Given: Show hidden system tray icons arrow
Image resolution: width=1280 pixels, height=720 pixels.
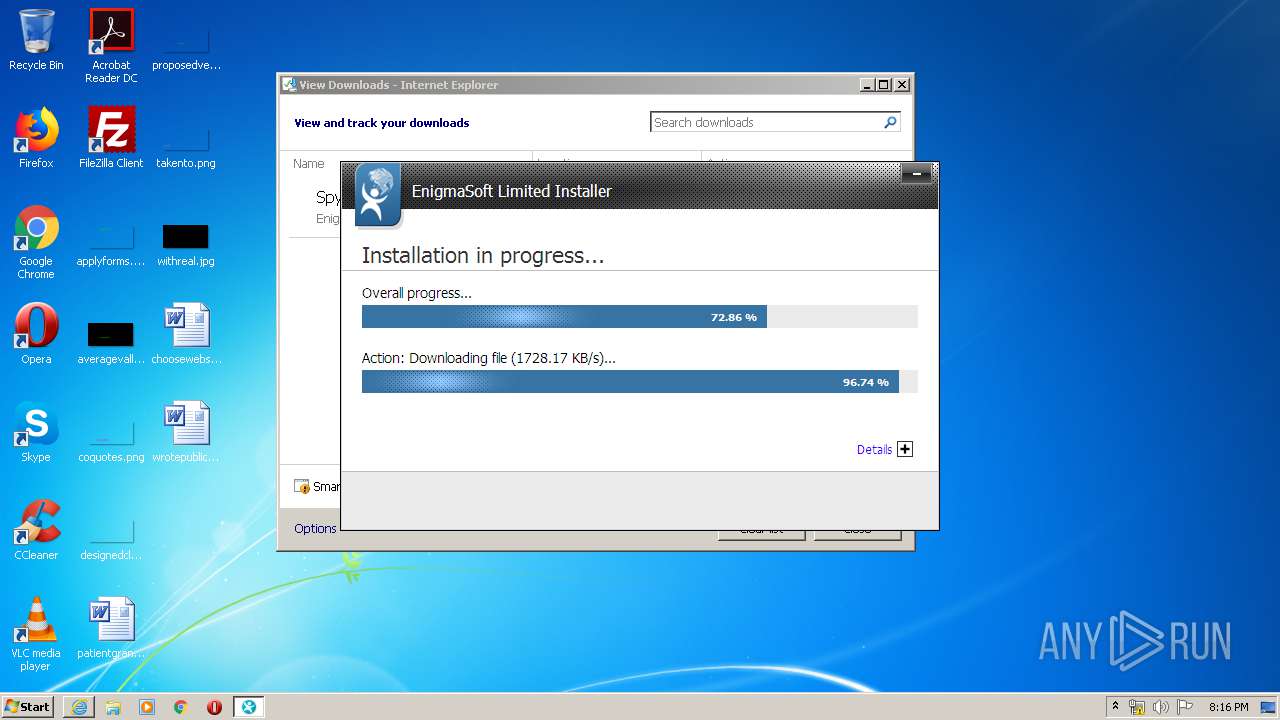Looking at the screenshot, I should [x=1115, y=707].
